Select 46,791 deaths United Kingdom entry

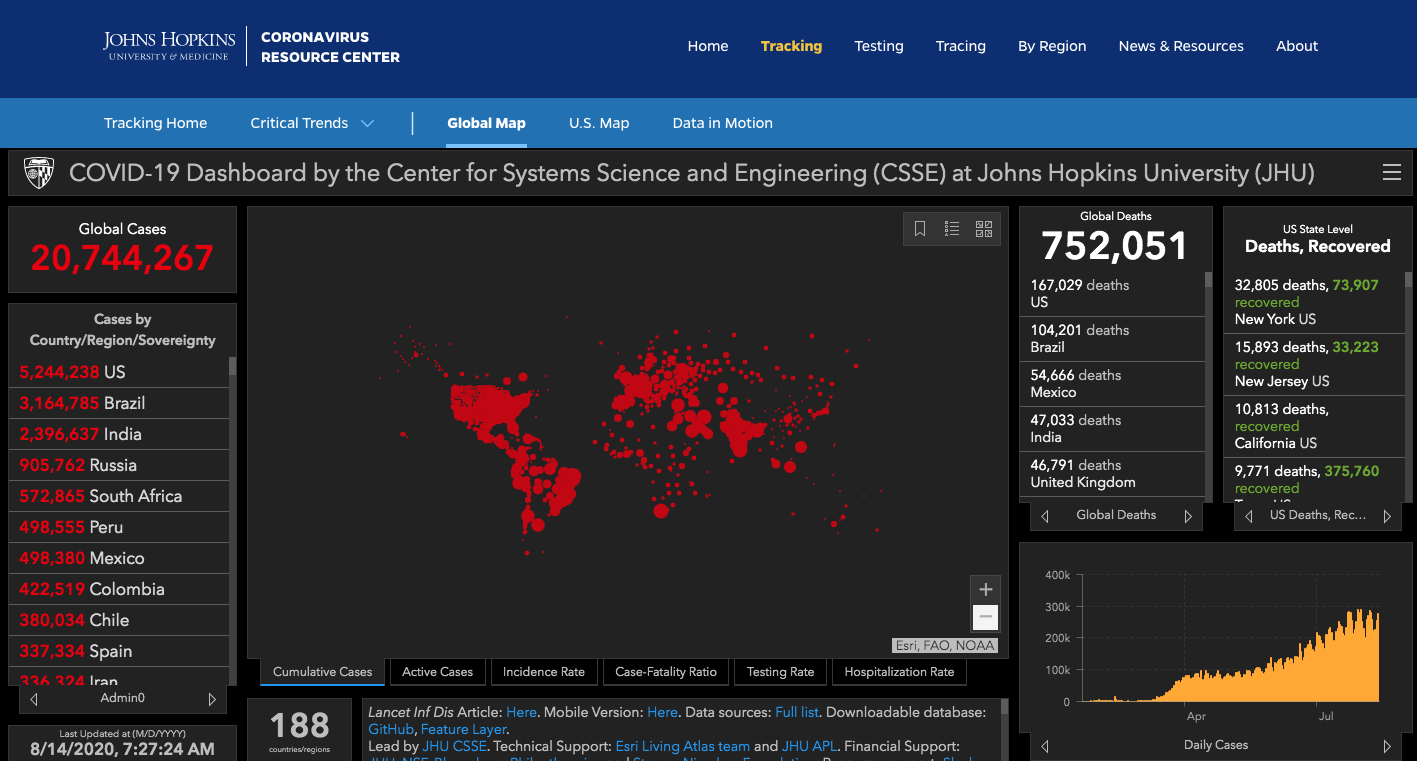[1114, 474]
